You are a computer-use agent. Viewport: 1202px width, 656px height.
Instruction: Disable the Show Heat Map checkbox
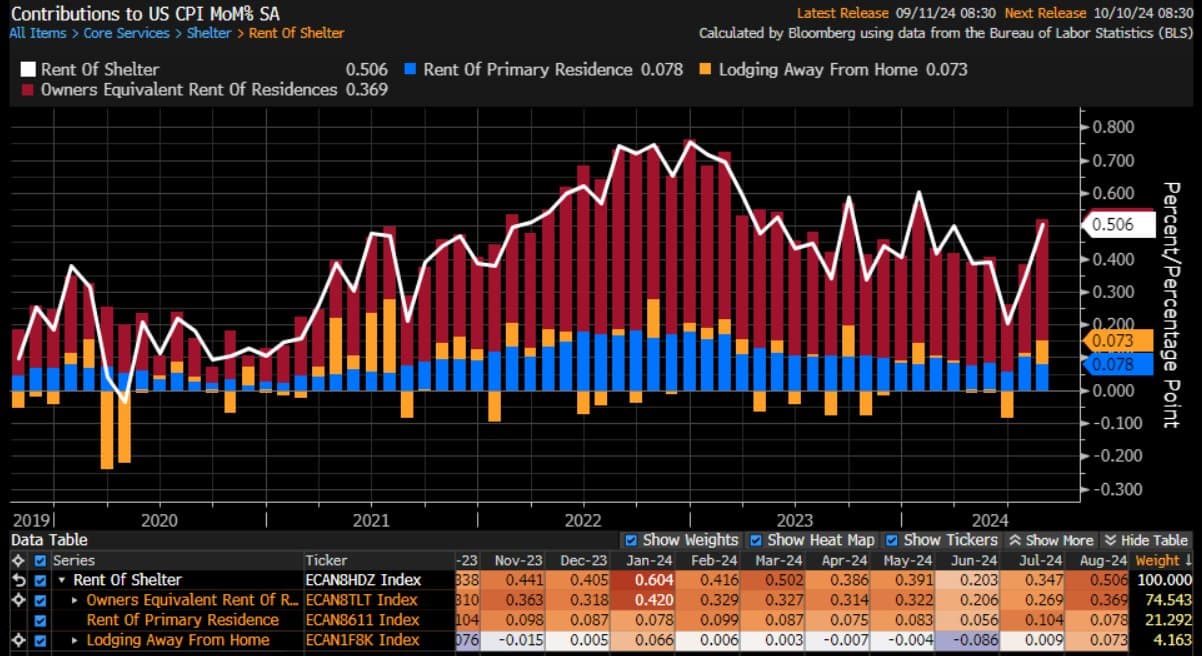click(757, 540)
